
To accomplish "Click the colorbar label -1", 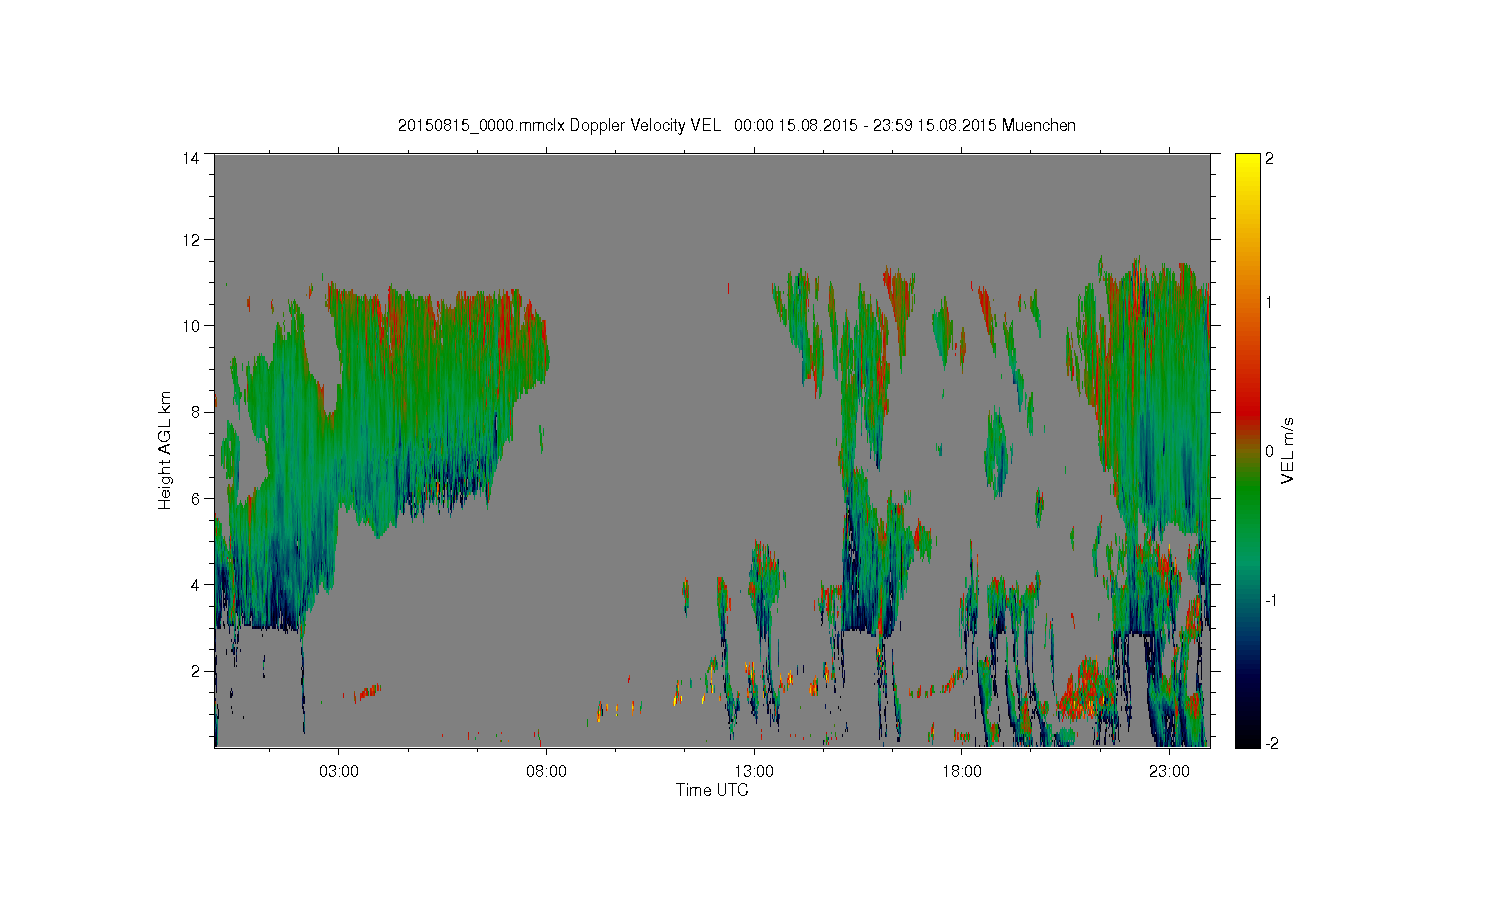I will point(1271,600).
